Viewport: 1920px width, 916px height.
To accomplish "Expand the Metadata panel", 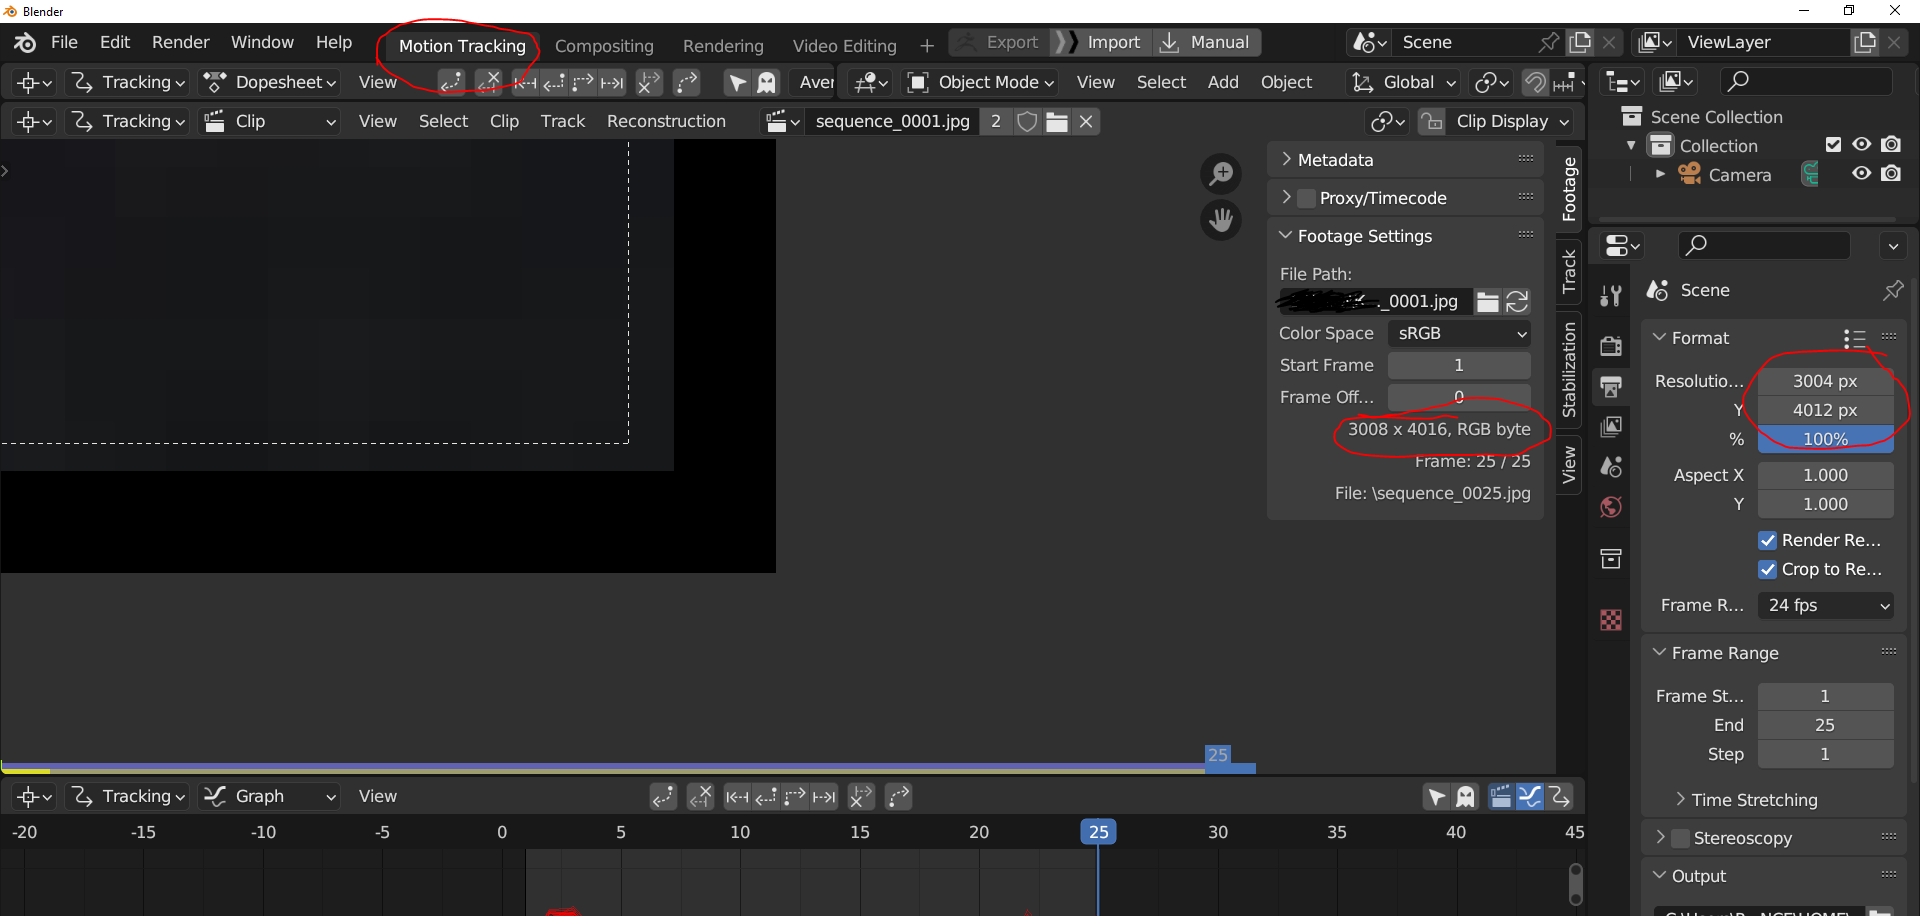I will [x=1335, y=160].
